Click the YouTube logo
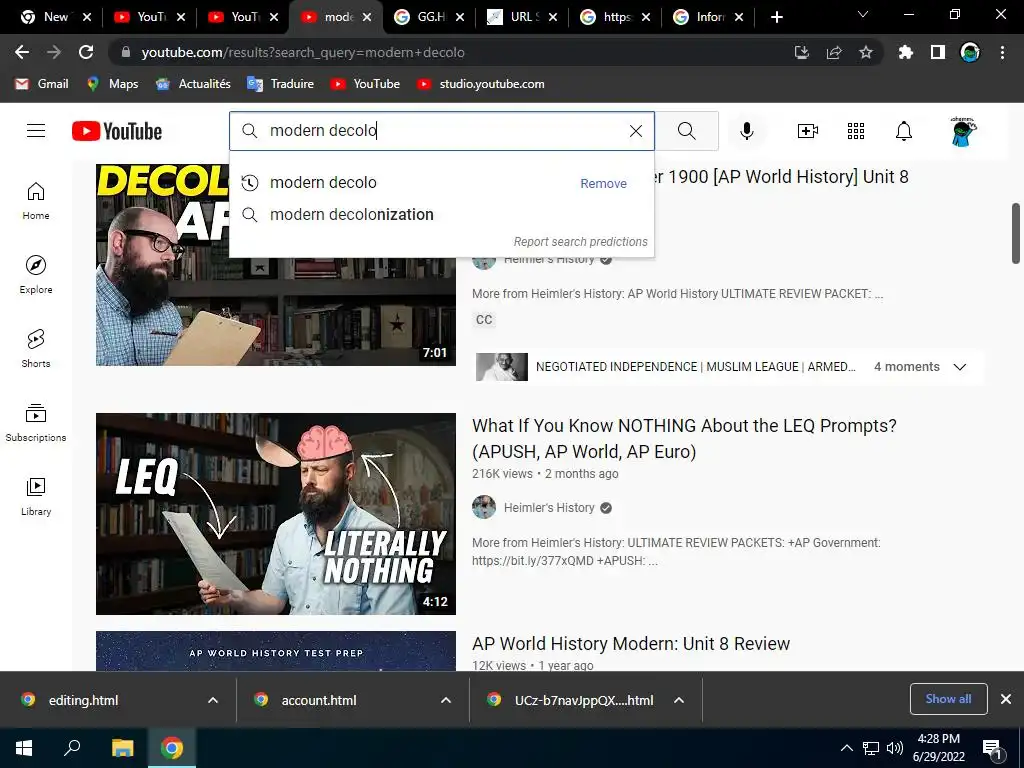This screenshot has height=768, width=1024. pos(117,131)
